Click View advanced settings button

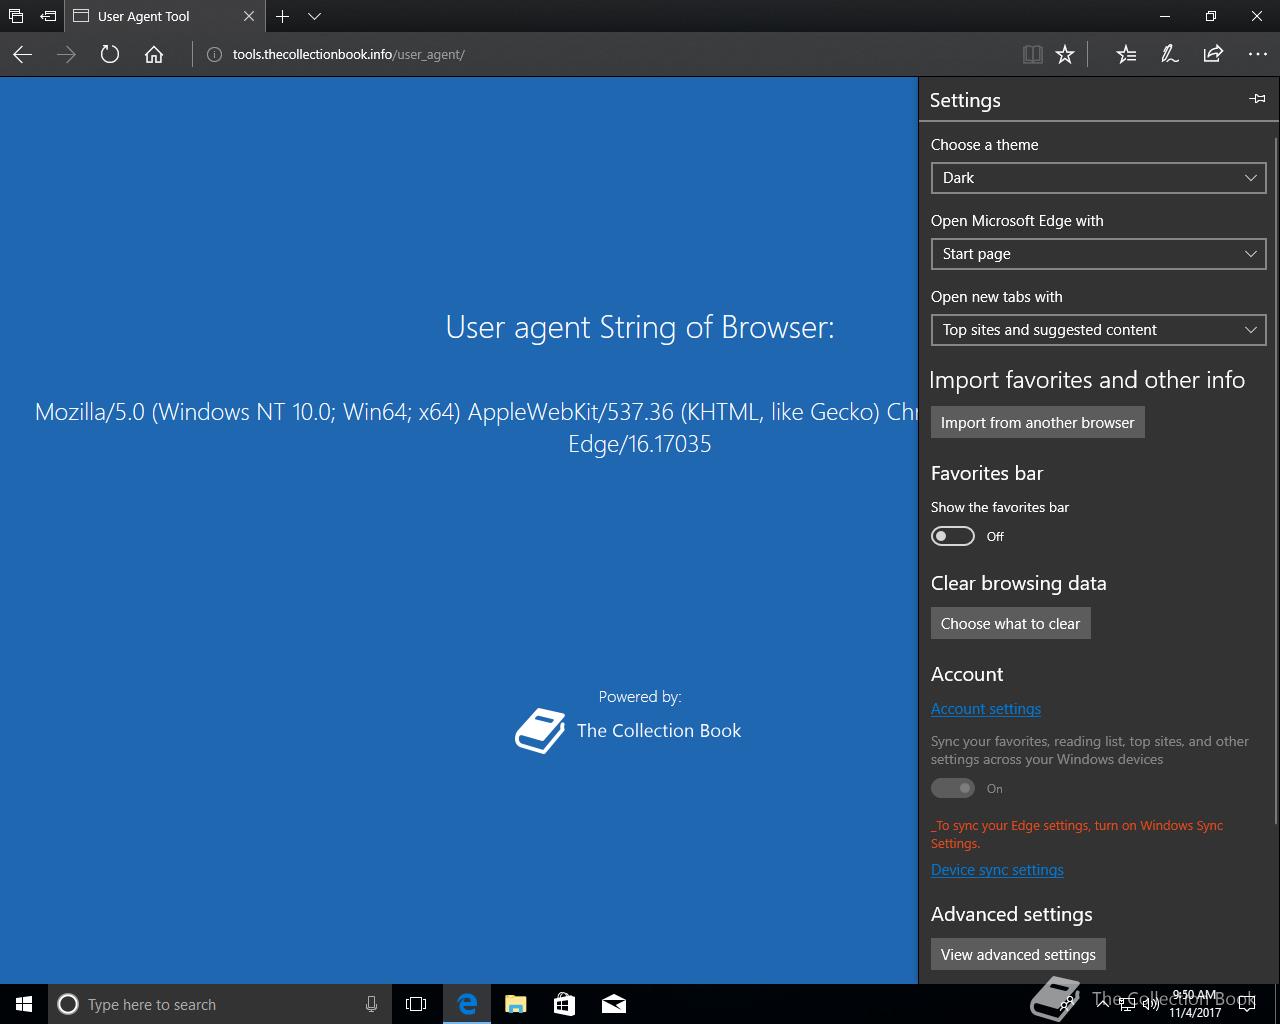(x=1018, y=955)
